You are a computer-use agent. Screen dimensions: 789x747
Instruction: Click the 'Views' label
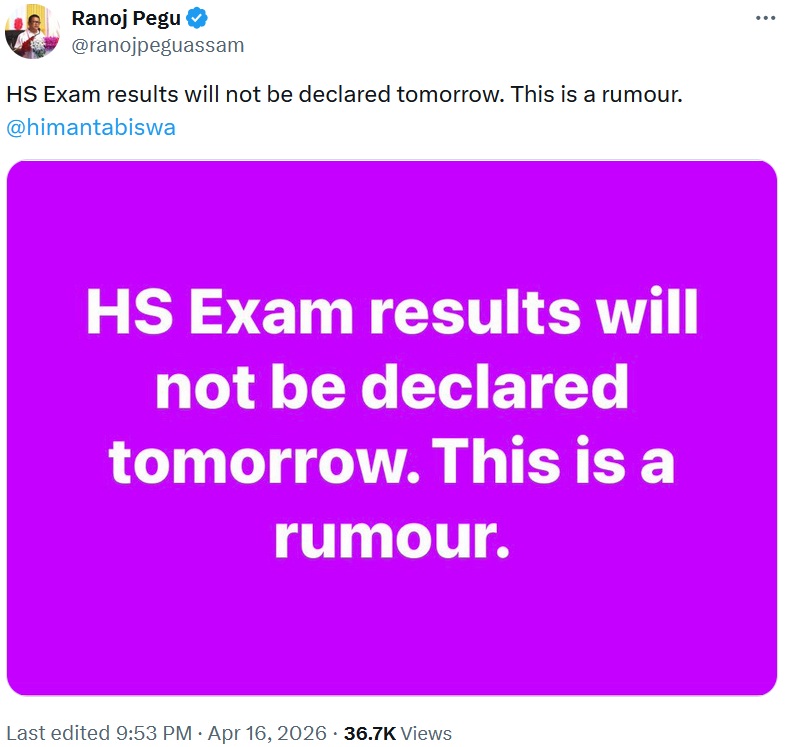(x=427, y=733)
